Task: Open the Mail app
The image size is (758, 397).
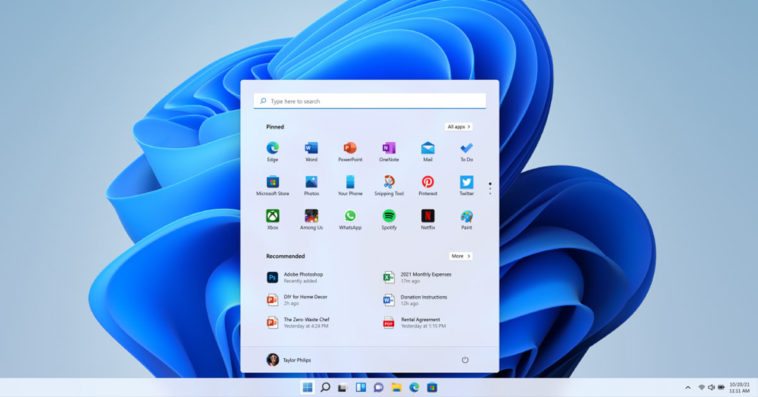Action: coord(427,151)
